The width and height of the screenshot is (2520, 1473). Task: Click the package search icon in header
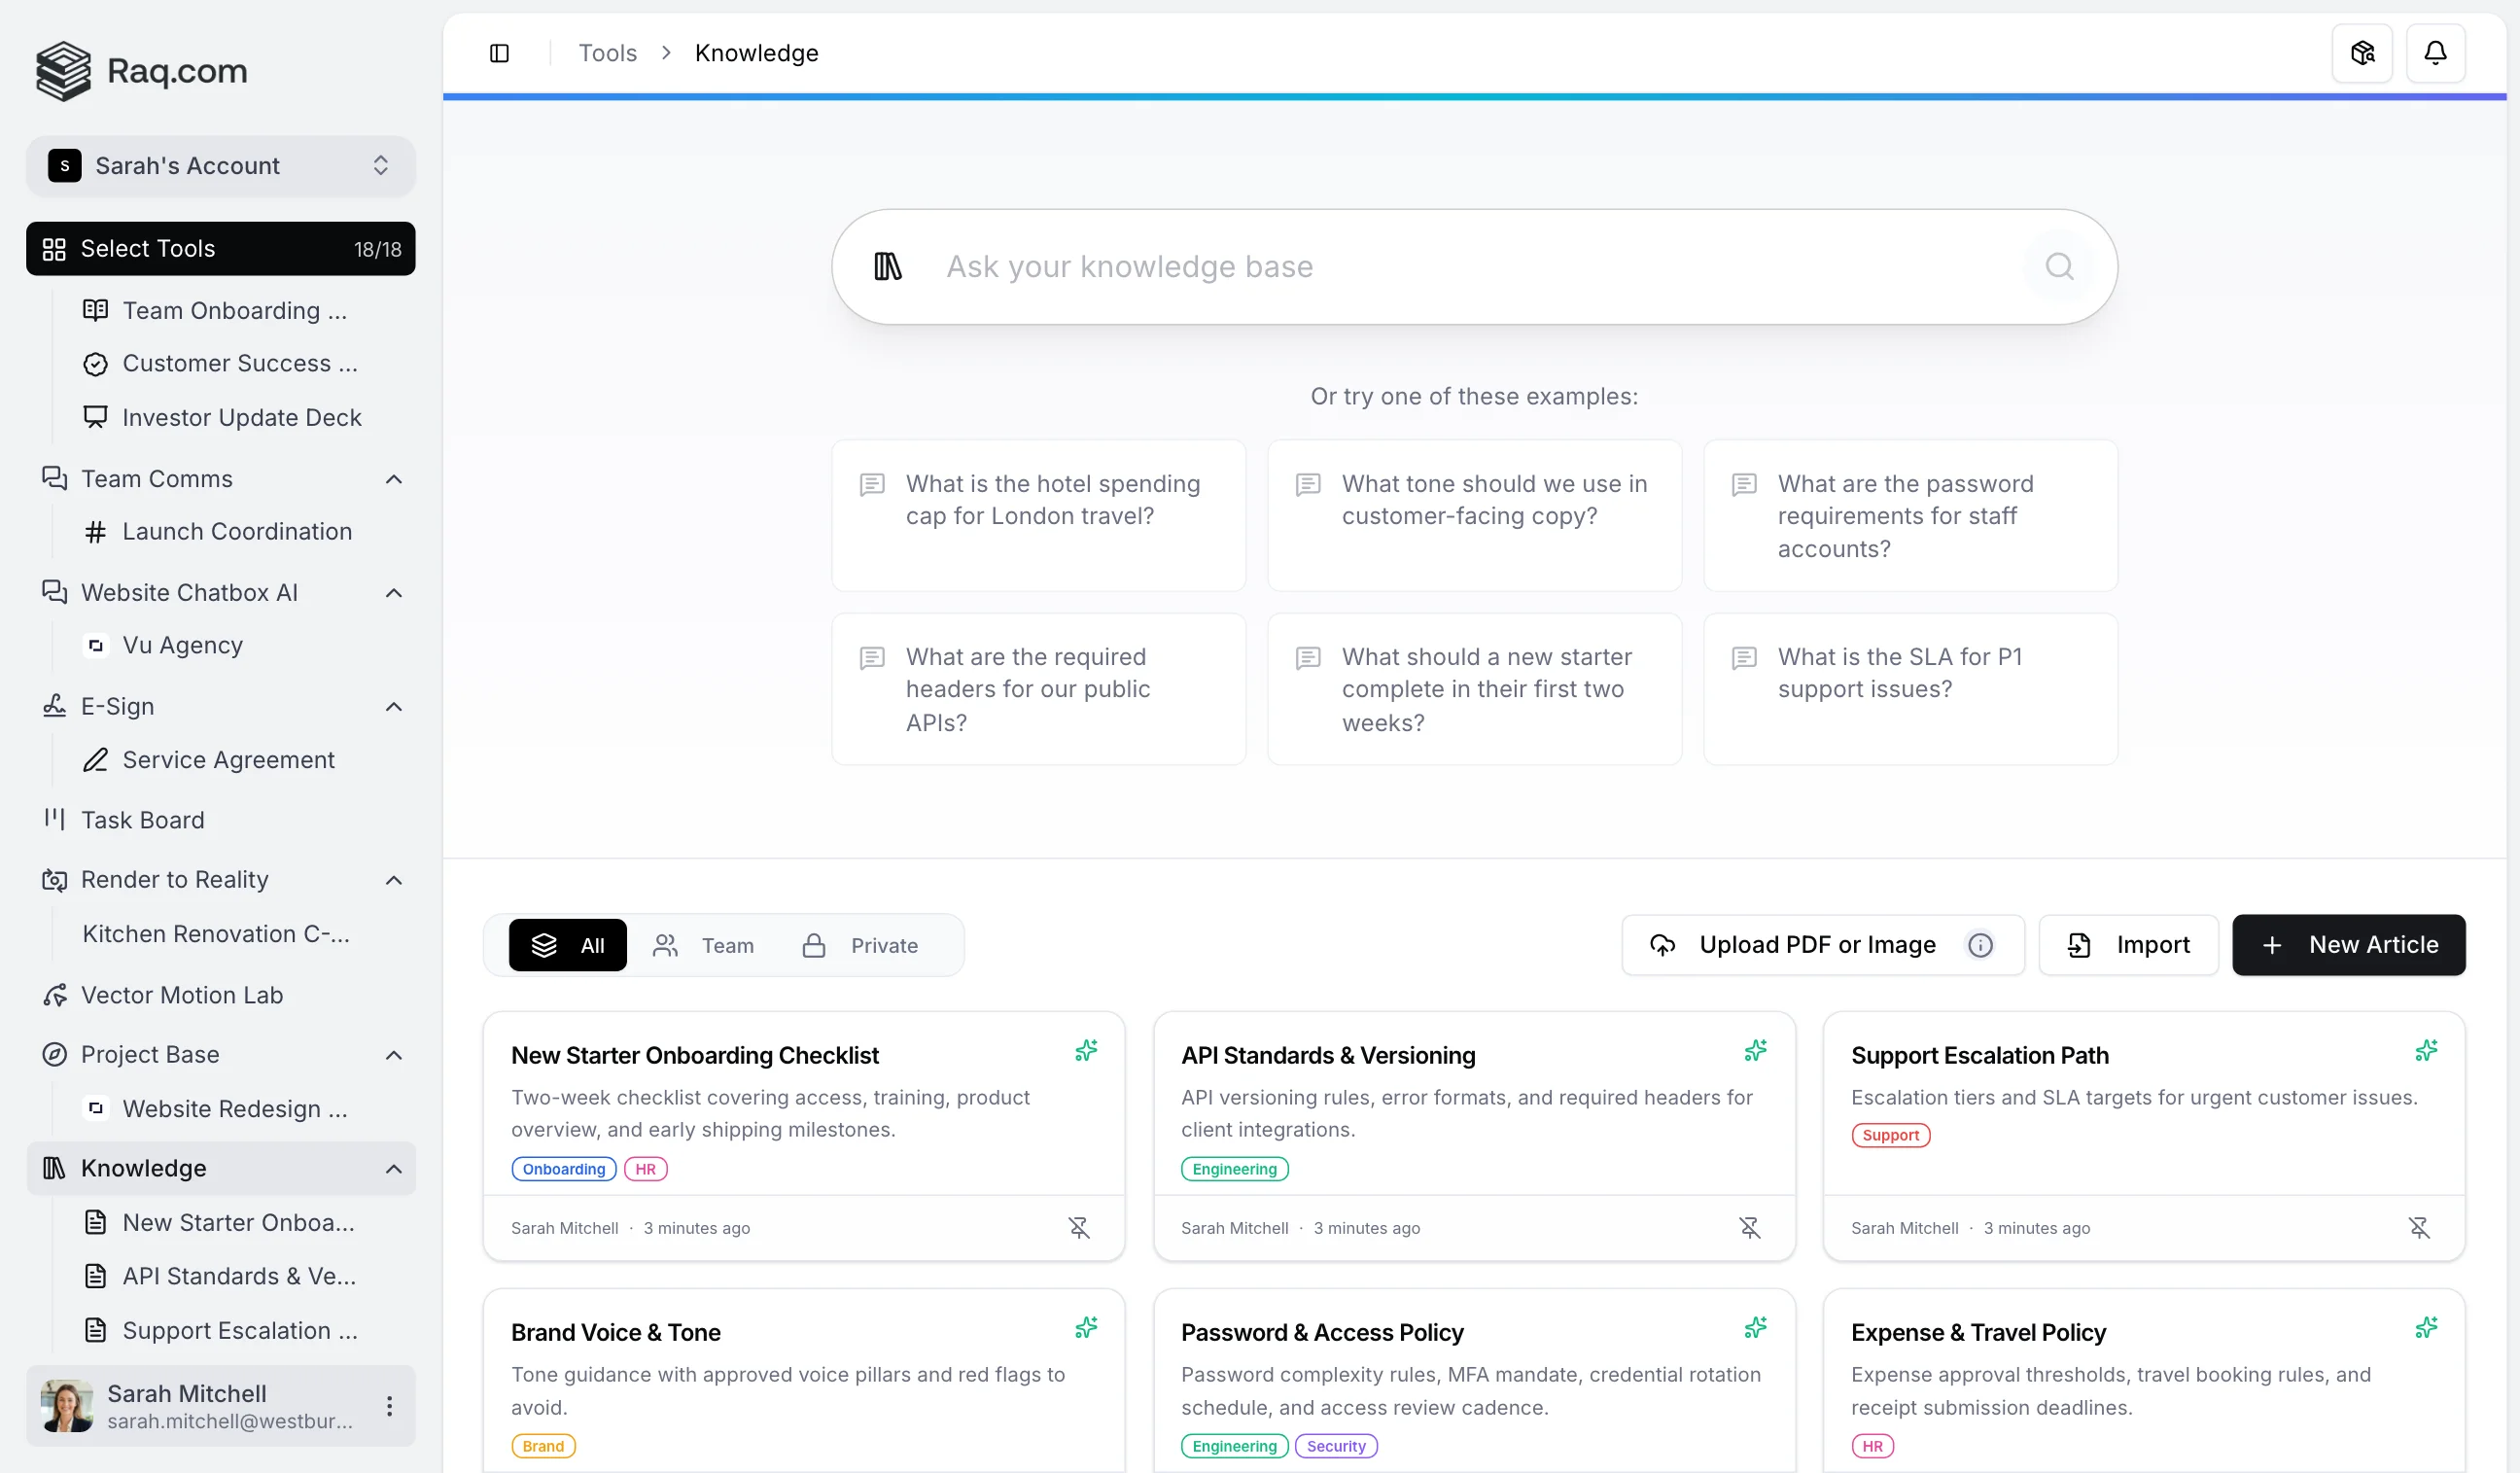2362,53
